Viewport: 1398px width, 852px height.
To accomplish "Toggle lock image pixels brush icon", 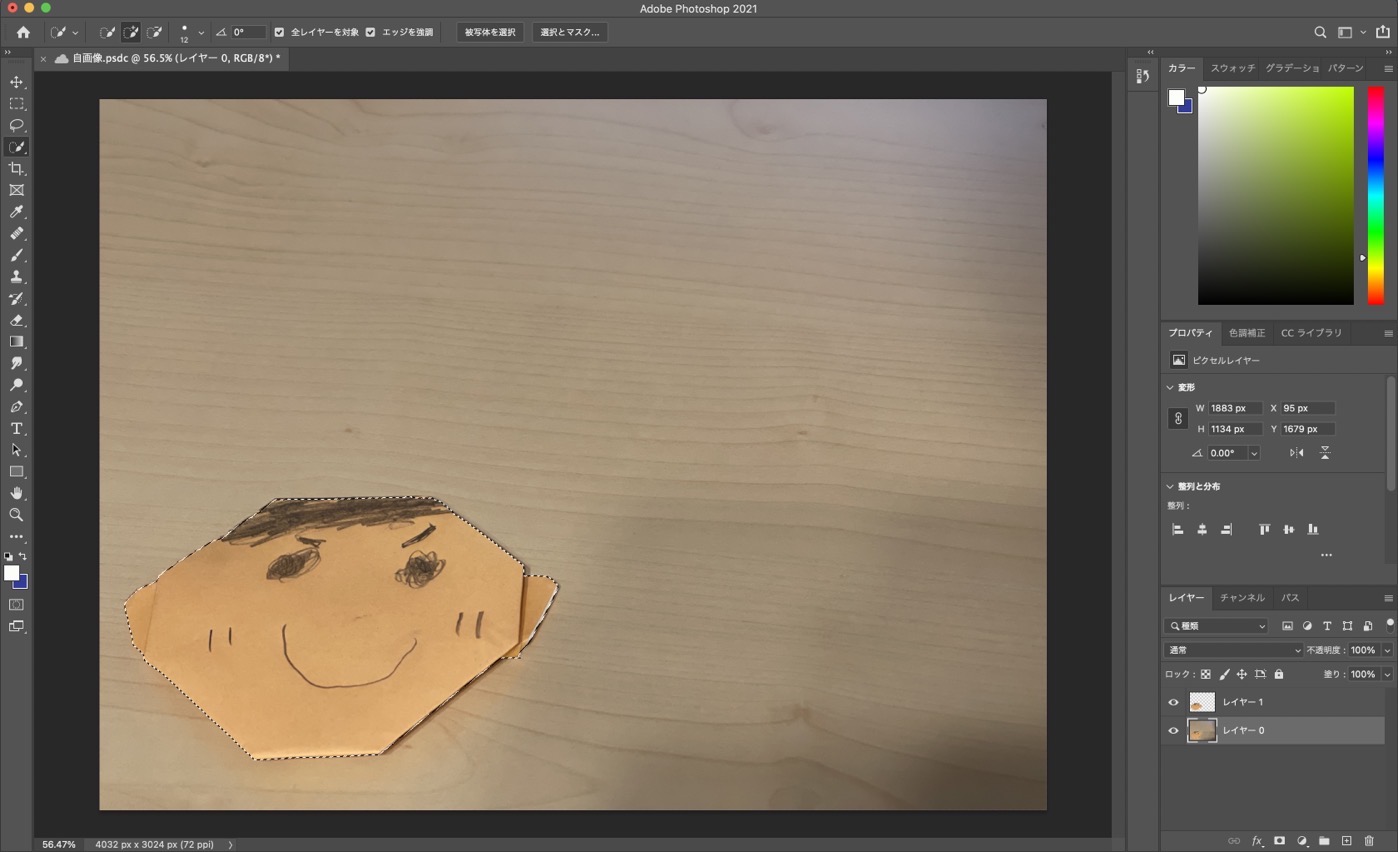I will click(1224, 675).
